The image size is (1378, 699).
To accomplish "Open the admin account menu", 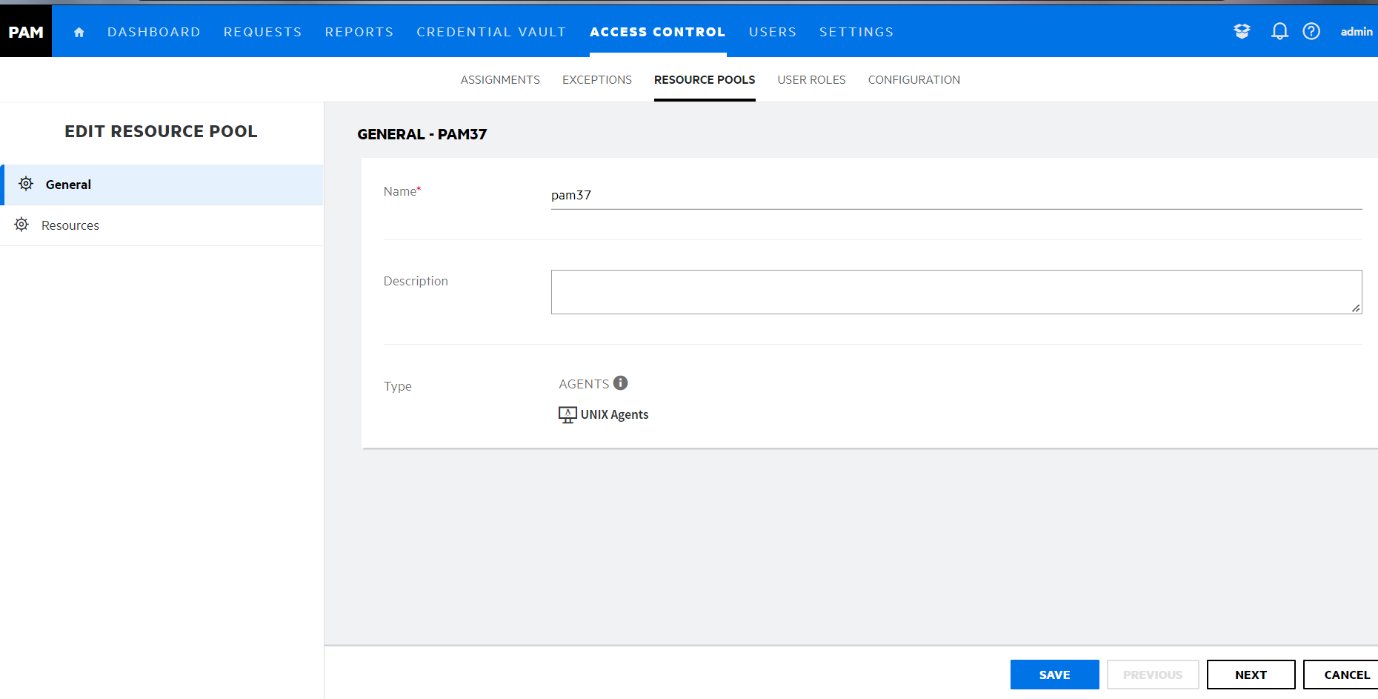I will [1355, 31].
